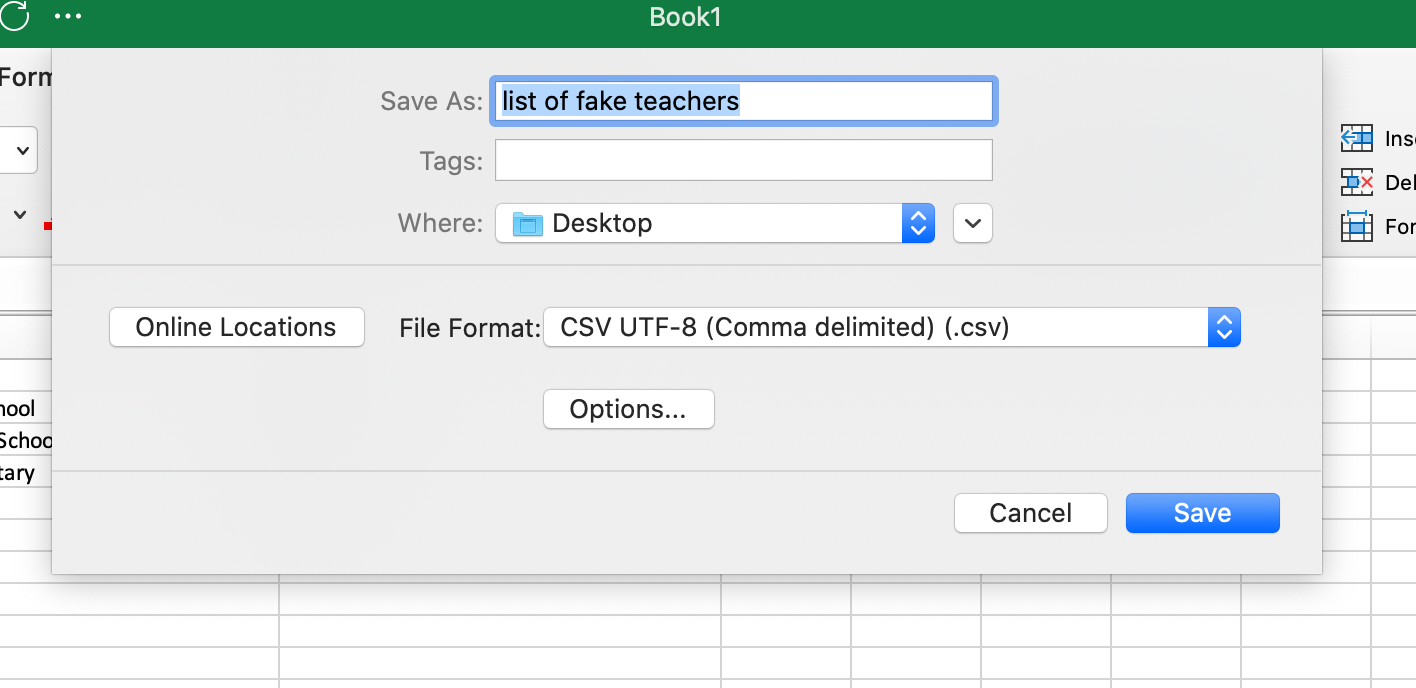Open the Options... button
The image size is (1416, 688).
(628, 409)
